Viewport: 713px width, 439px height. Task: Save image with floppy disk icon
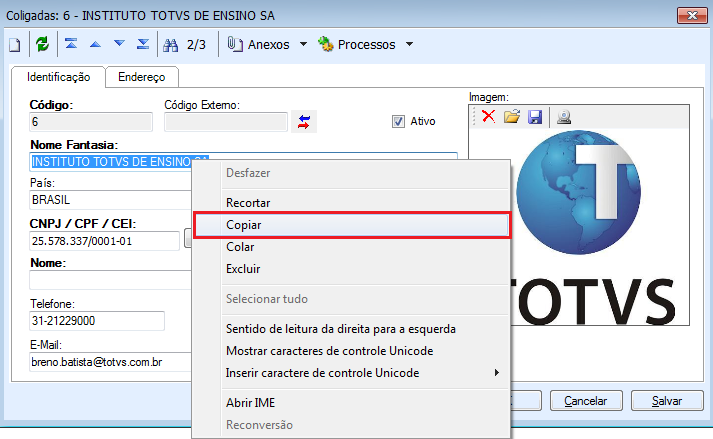coord(535,117)
